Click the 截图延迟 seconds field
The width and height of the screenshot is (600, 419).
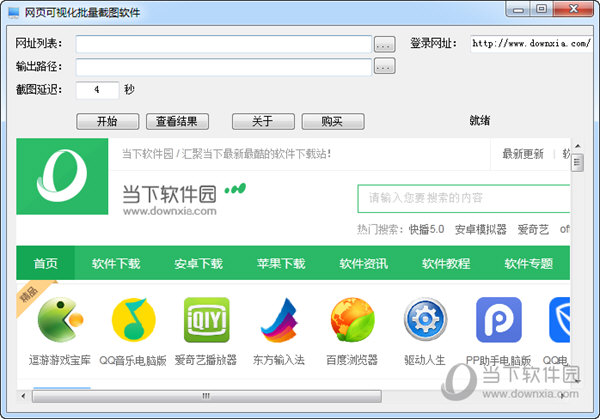point(97,90)
